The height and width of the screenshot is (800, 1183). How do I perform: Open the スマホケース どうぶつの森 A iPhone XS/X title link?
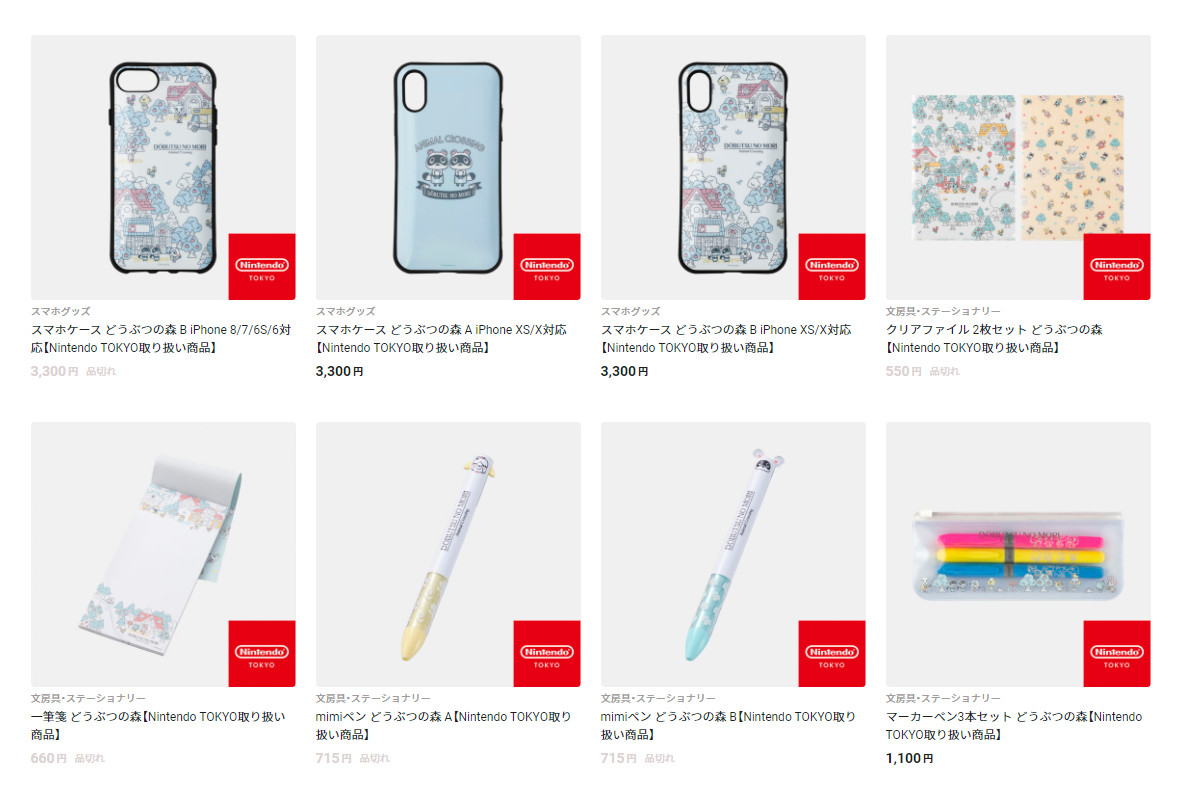(441, 339)
